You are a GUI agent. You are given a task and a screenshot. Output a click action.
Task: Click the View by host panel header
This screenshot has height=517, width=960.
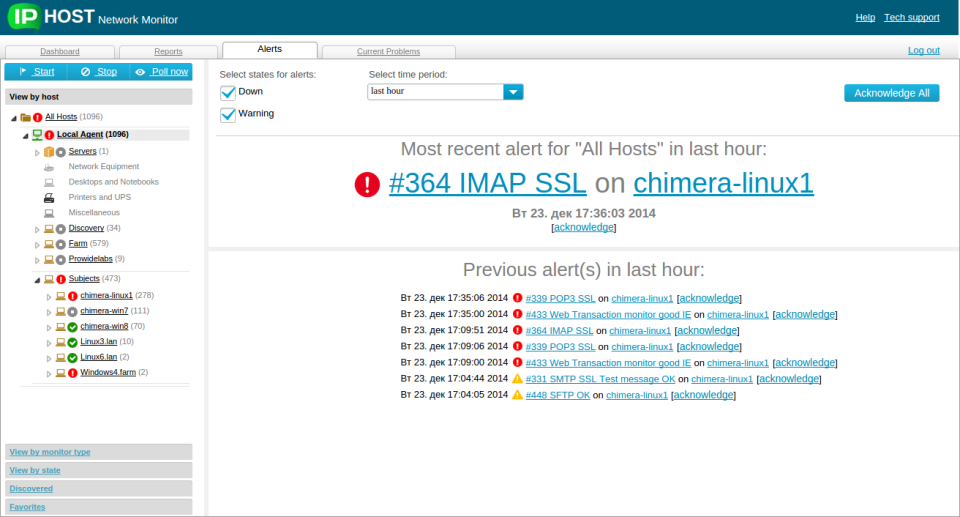pyautogui.click(x=99, y=97)
